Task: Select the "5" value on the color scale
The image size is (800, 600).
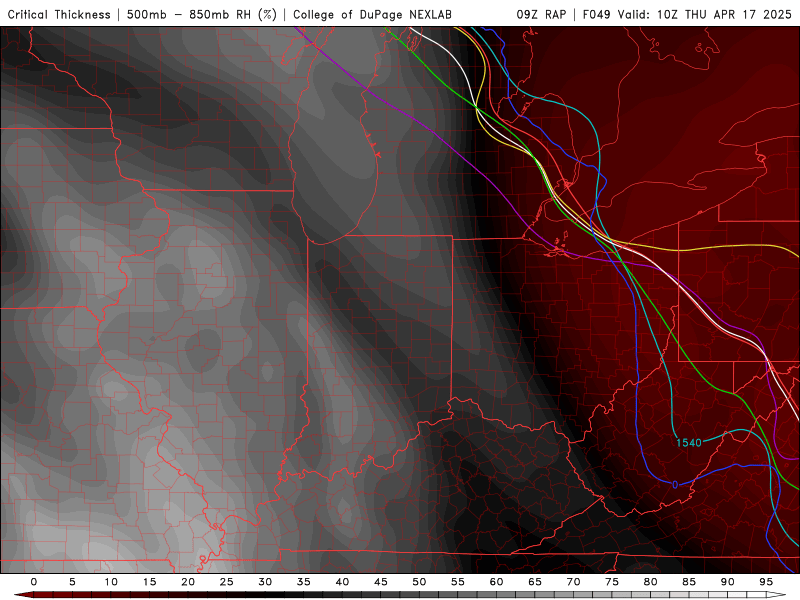Action: [72, 582]
